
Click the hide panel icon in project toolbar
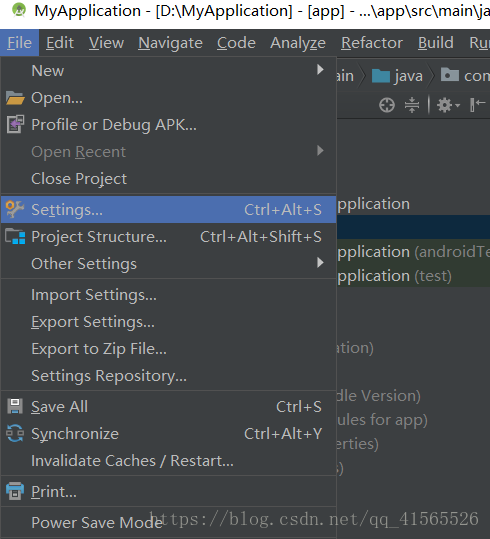click(x=478, y=104)
